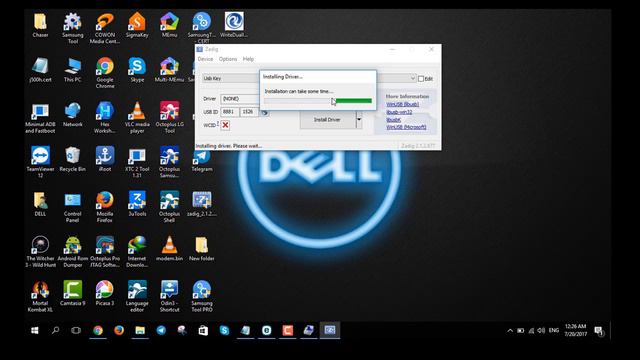The image size is (640, 360).
Task: Open the volume control in system tray
Action: click(541, 331)
